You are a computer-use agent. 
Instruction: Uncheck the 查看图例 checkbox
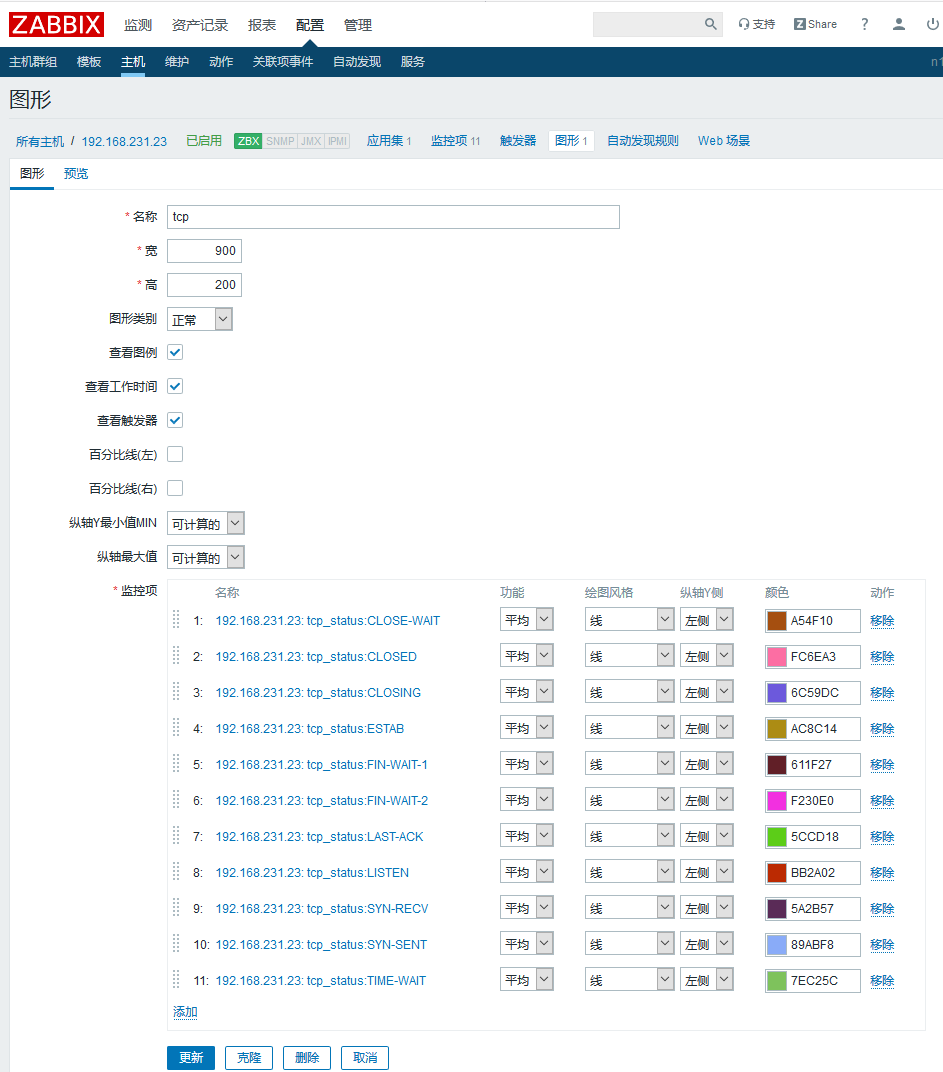pos(174,352)
